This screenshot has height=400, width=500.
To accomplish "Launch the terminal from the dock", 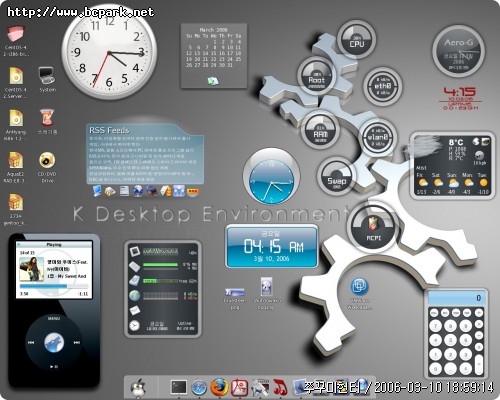I will 179,387.
